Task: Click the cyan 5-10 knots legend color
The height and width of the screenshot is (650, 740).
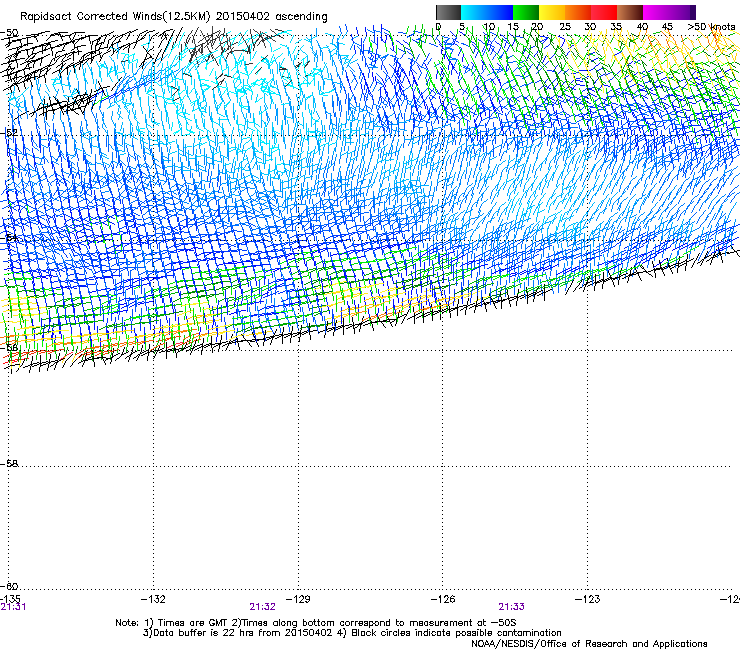Action: [x=474, y=12]
